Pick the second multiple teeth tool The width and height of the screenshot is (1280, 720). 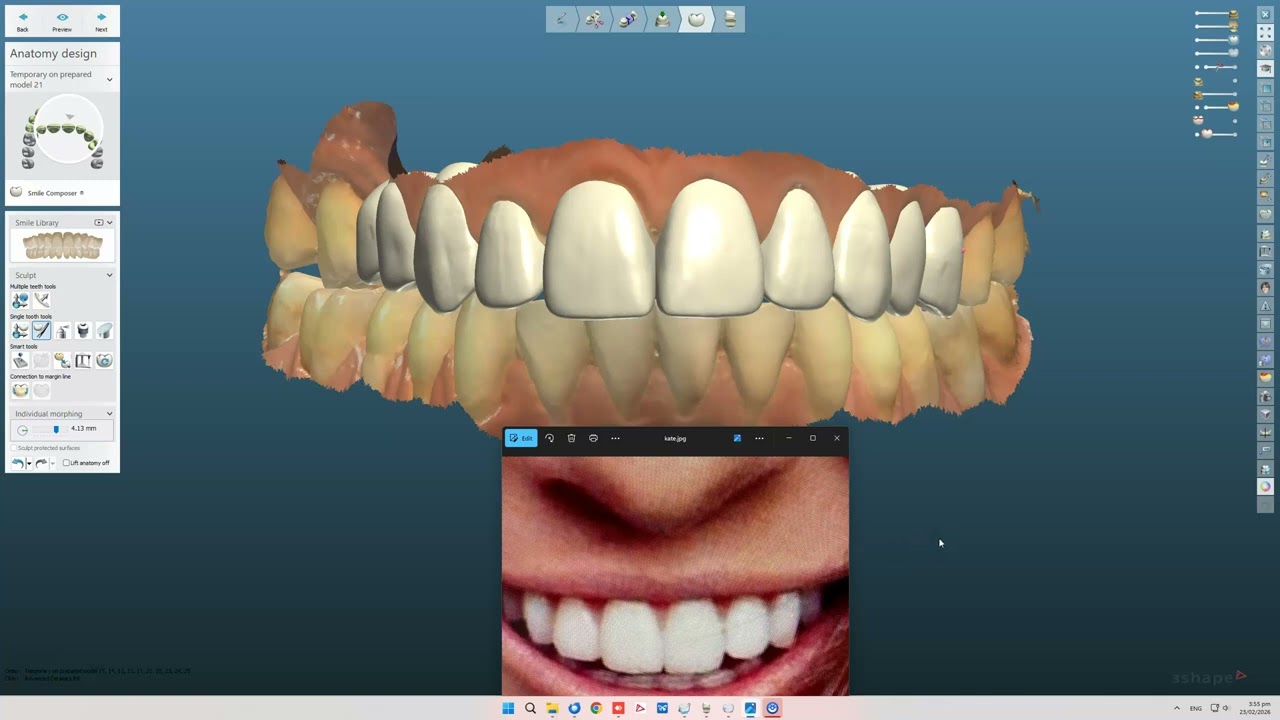(x=41, y=300)
